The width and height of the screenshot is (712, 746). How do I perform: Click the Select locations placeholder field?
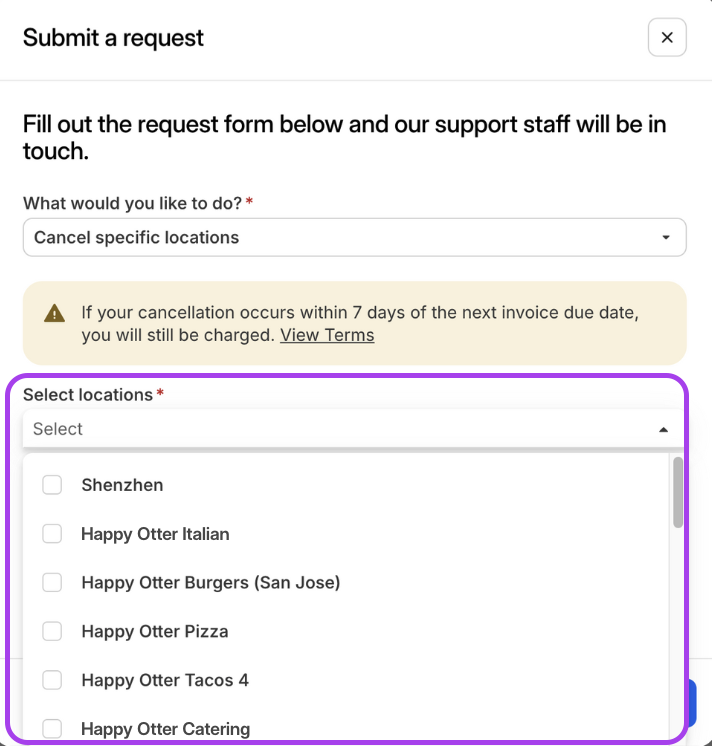point(353,429)
